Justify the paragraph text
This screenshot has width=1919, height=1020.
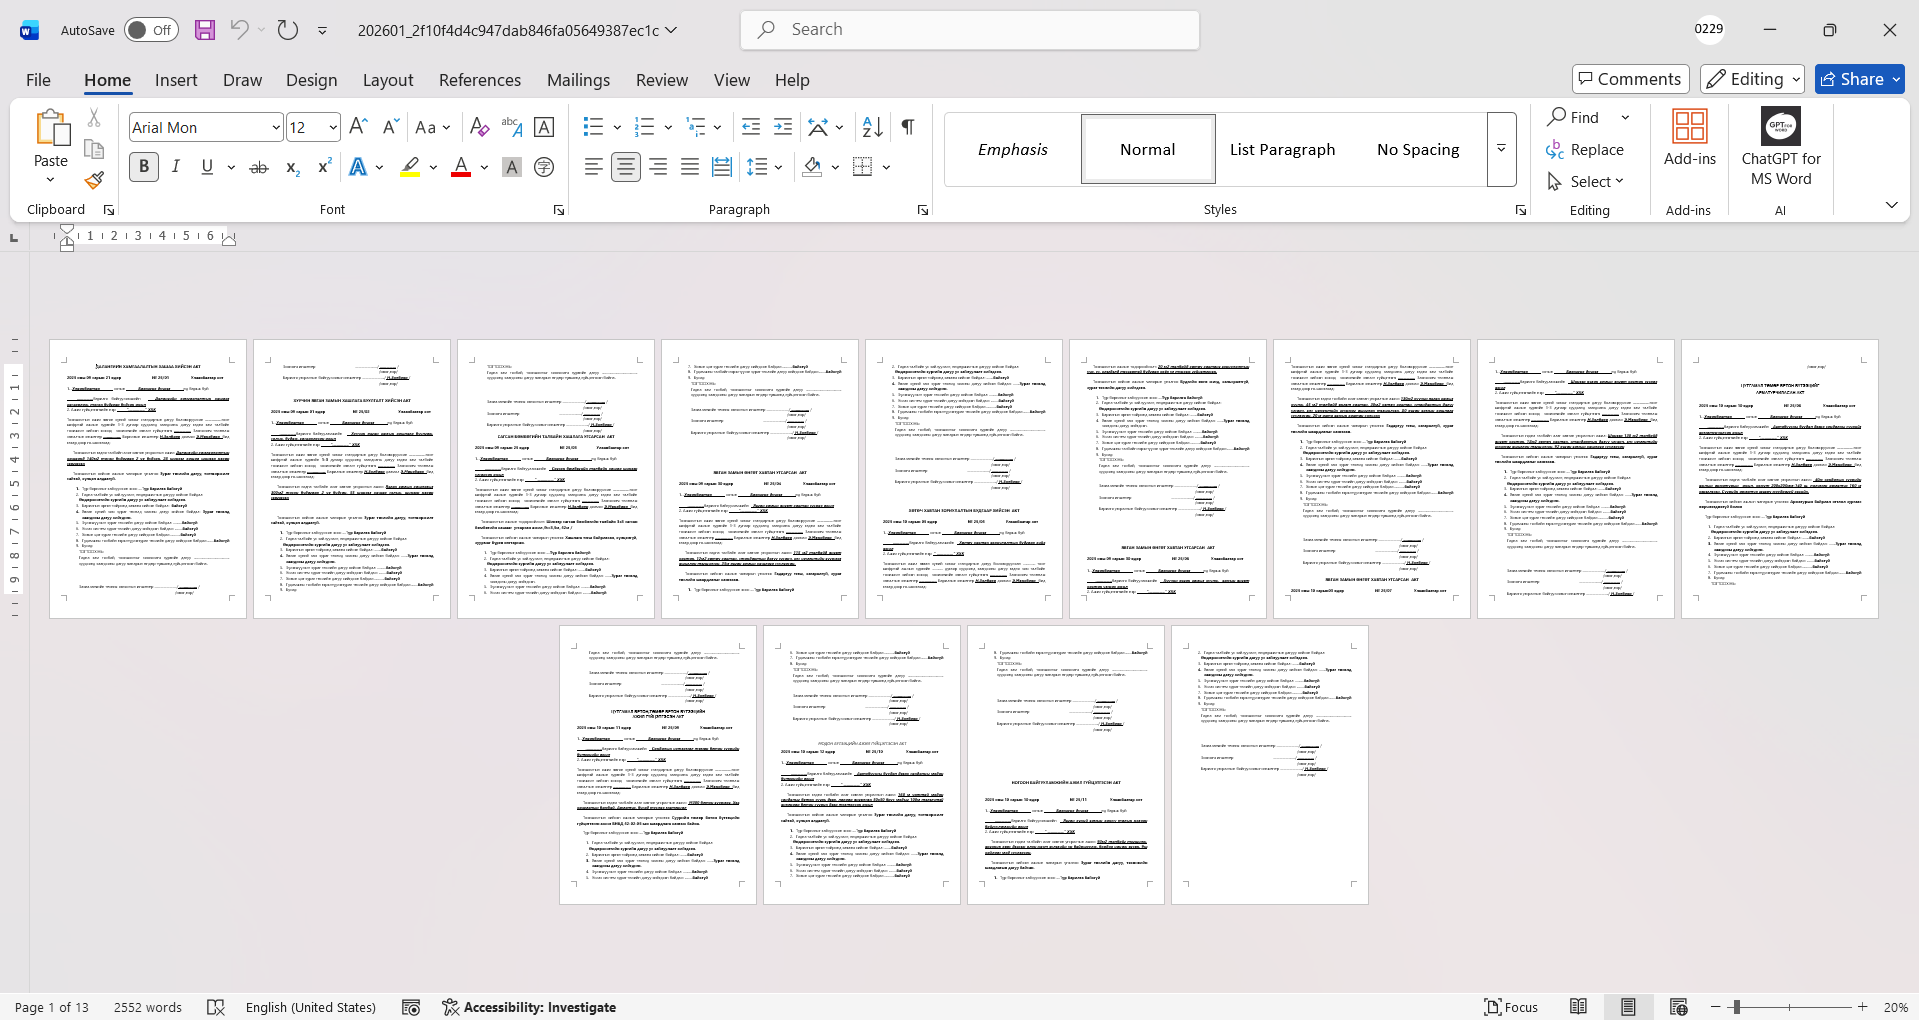pos(690,168)
